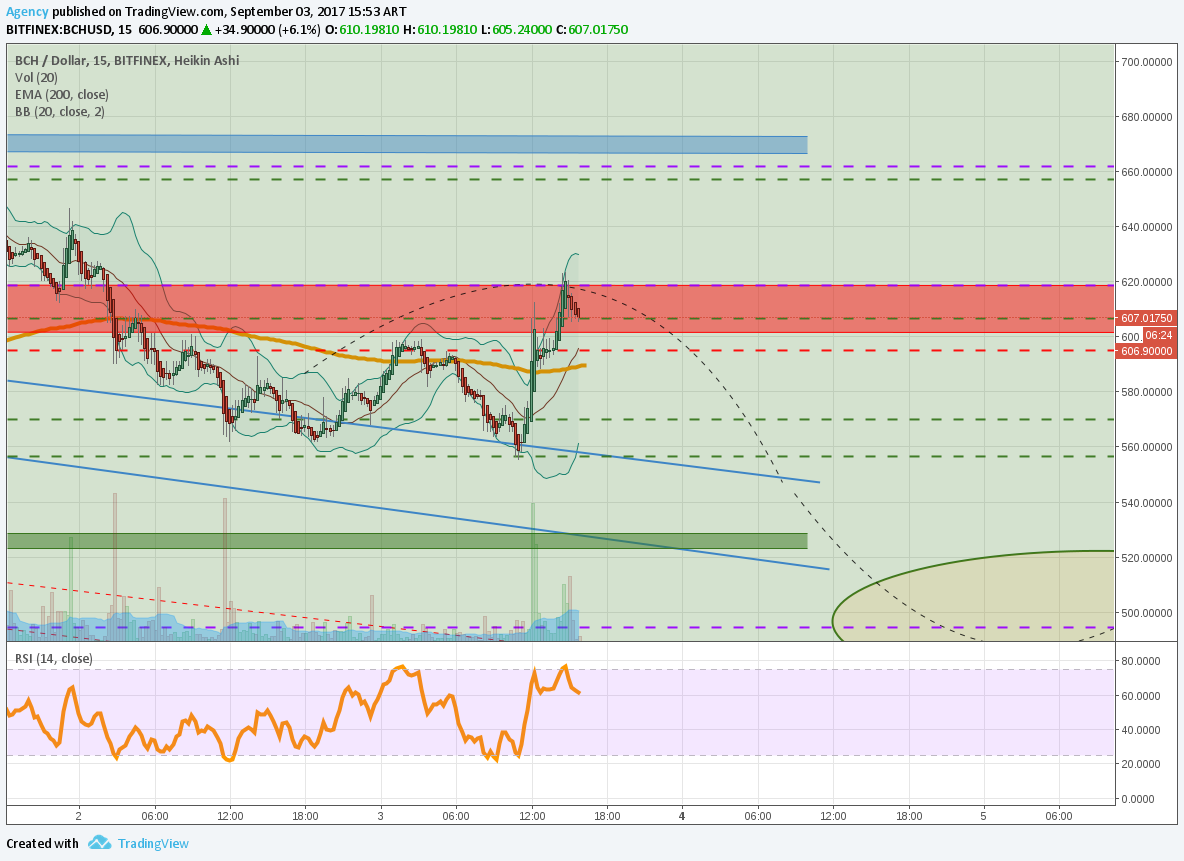The width and height of the screenshot is (1184, 861).
Task: Click the 60.0000 RSI axis label
Action: coord(1141,696)
